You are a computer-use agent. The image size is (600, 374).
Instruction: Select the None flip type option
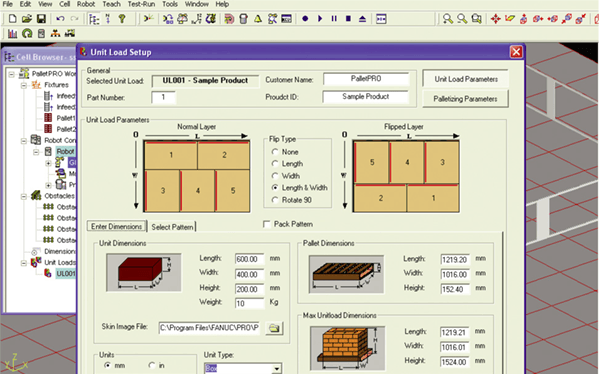pyautogui.click(x=275, y=152)
